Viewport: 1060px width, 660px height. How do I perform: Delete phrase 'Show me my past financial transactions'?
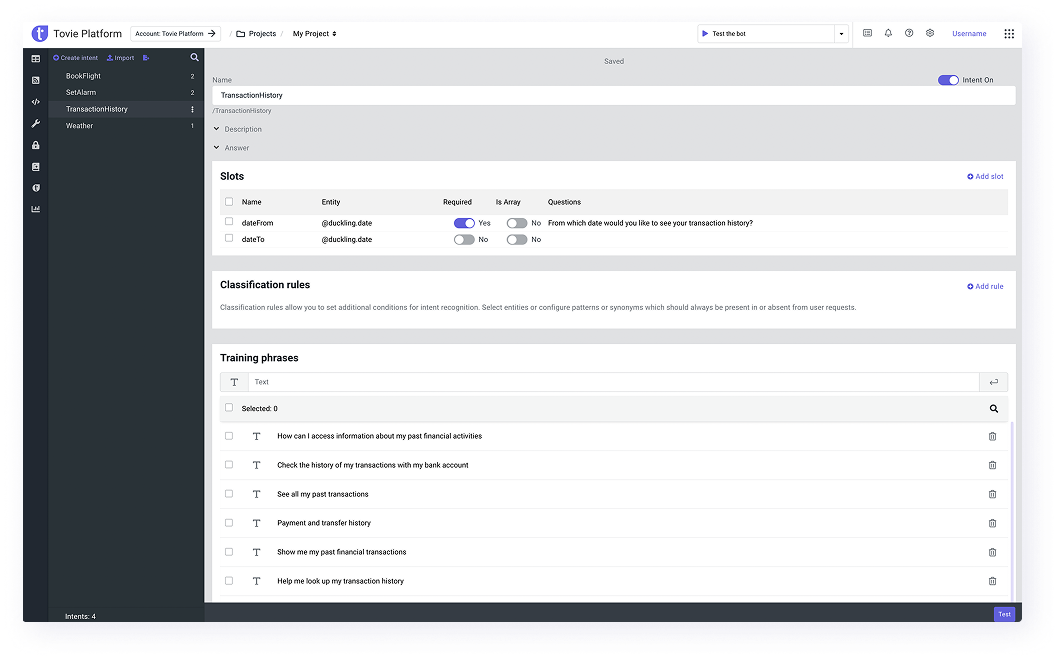coord(992,552)
